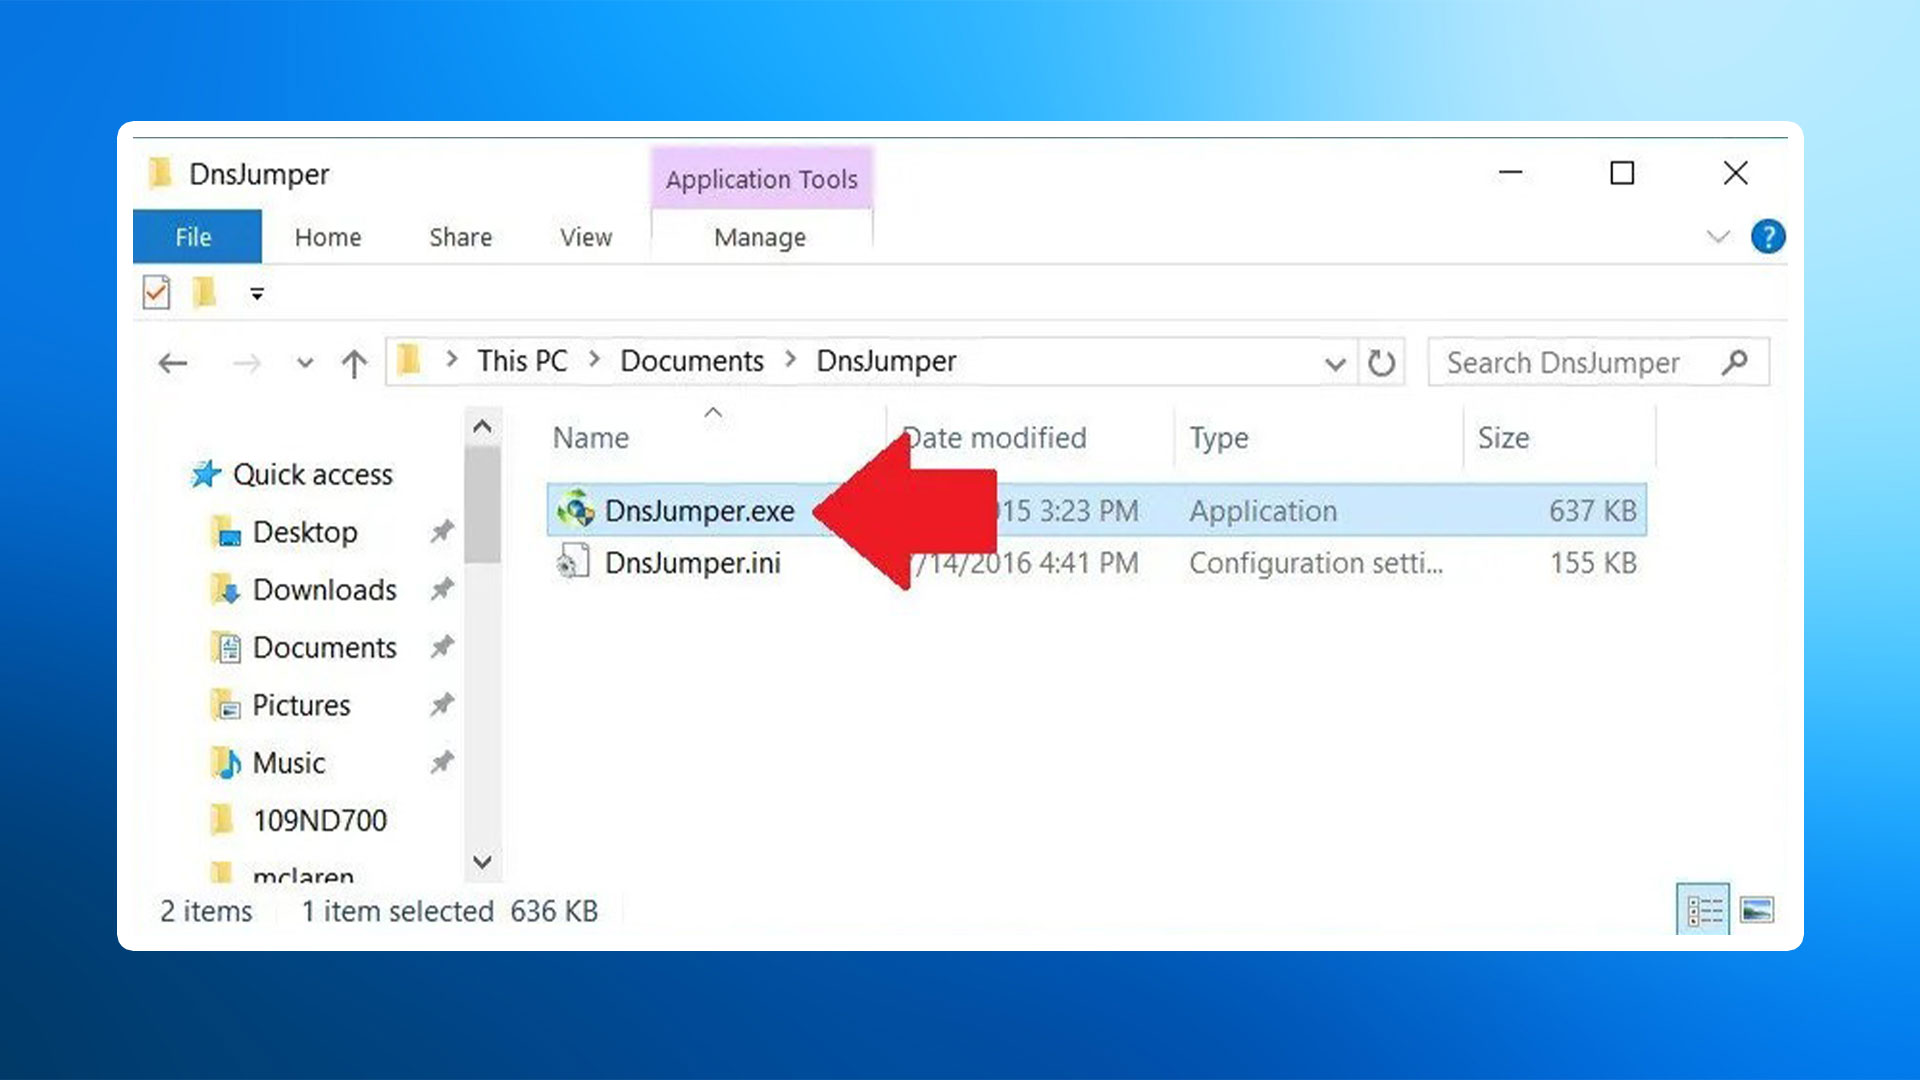
Task: Sort files by Name column
Action: point(591,438)
